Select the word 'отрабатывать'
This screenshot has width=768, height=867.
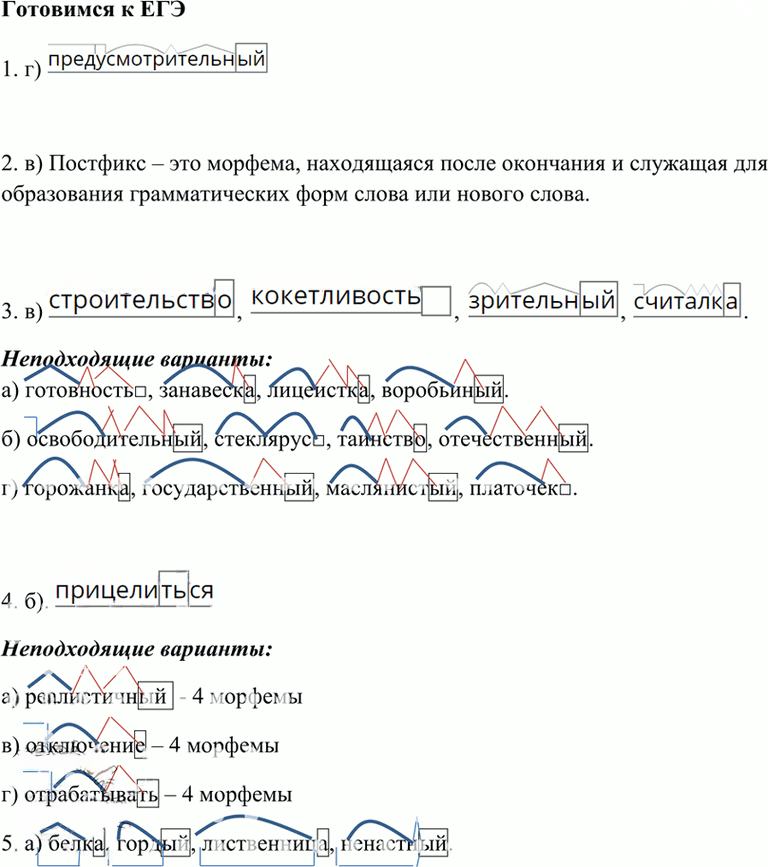(x=91, y=795)
